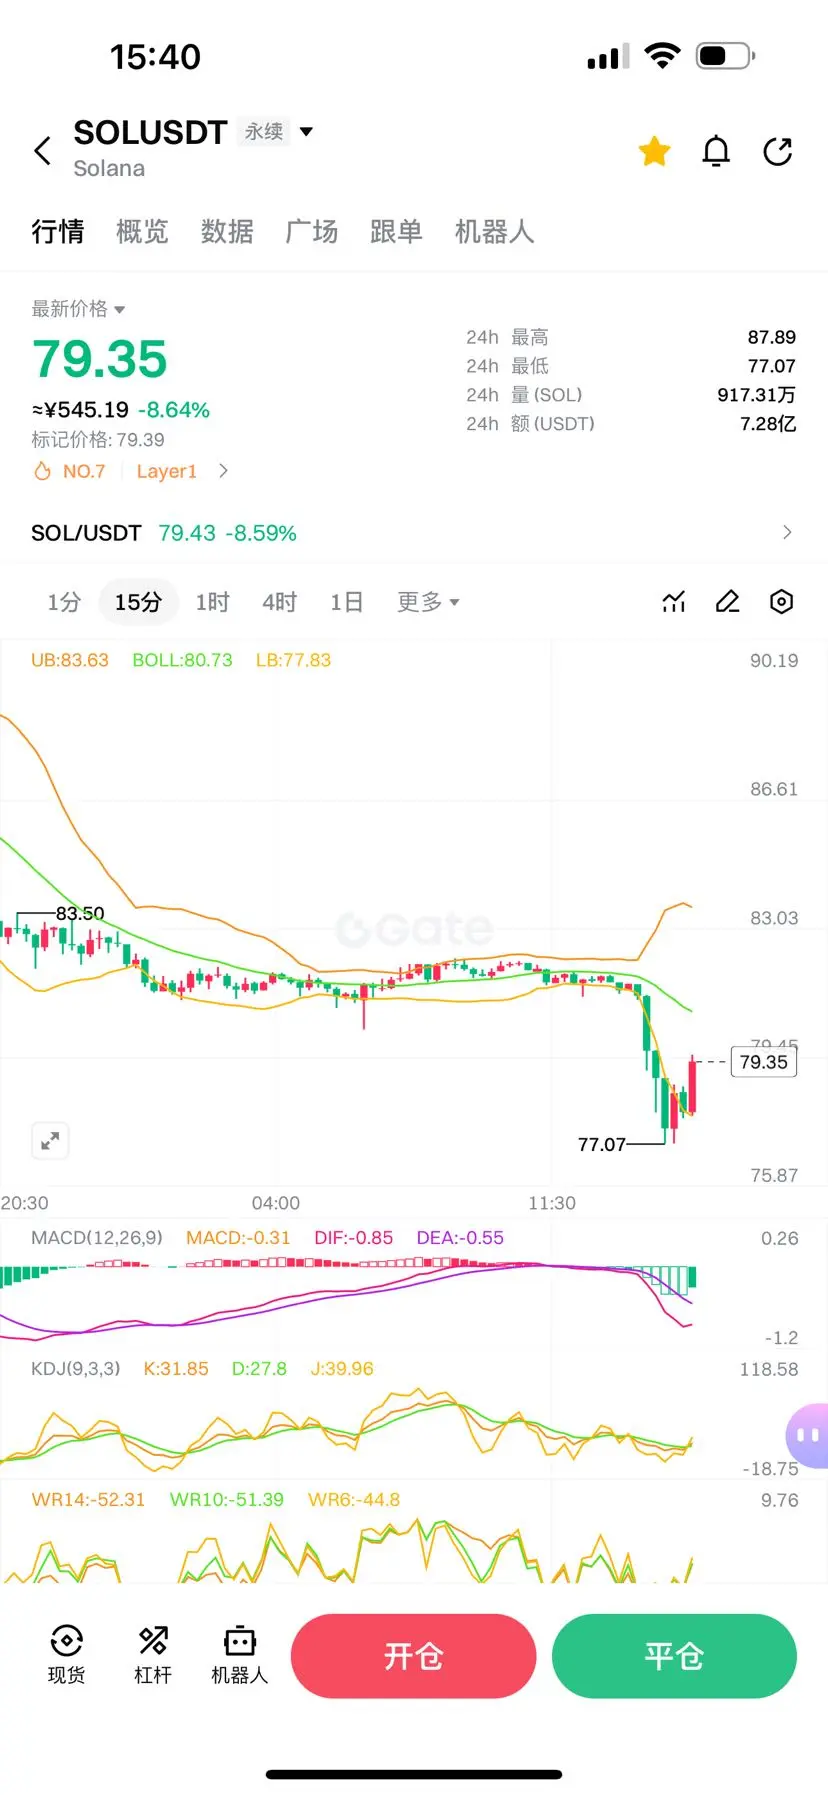Open the 杠杆 margin trading icon
Image resolution: width=828 pixels, height=1795 pixels.
pyautogui.click(x=153, y=1655)
